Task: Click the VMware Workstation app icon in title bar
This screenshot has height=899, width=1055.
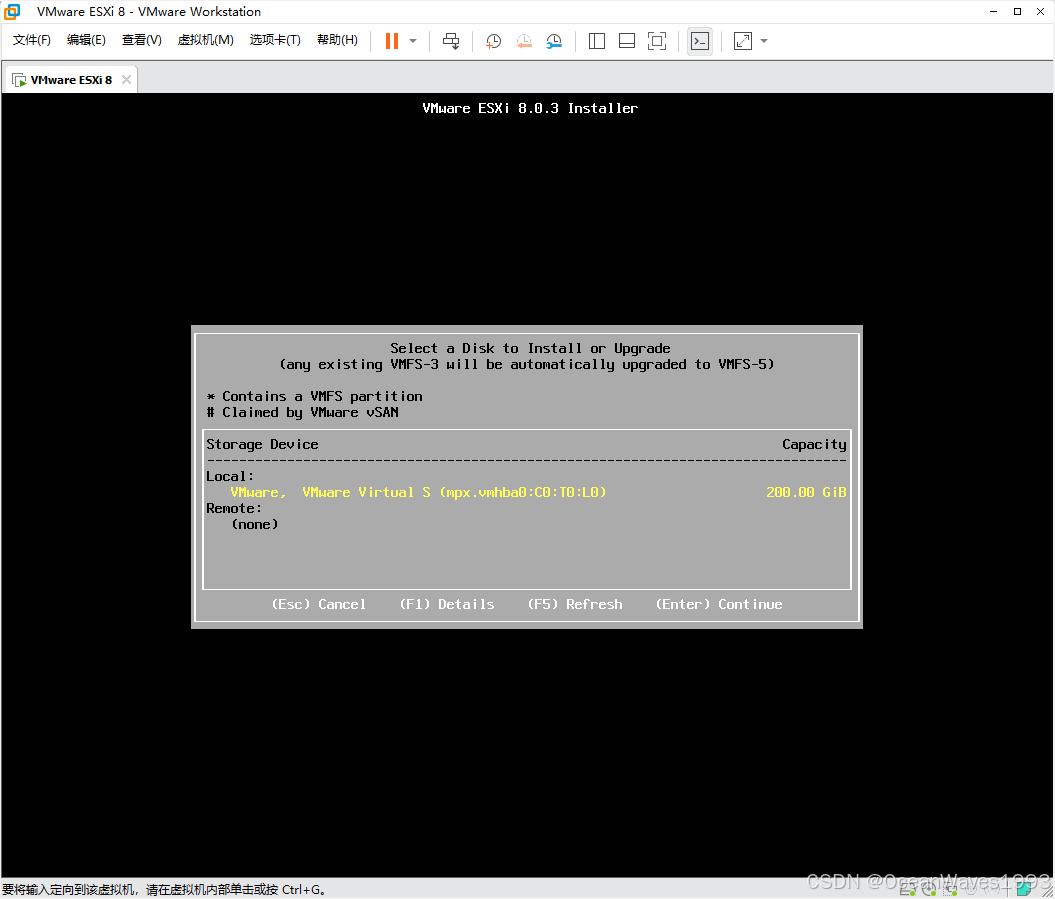Action: click(x=12, y=11)
